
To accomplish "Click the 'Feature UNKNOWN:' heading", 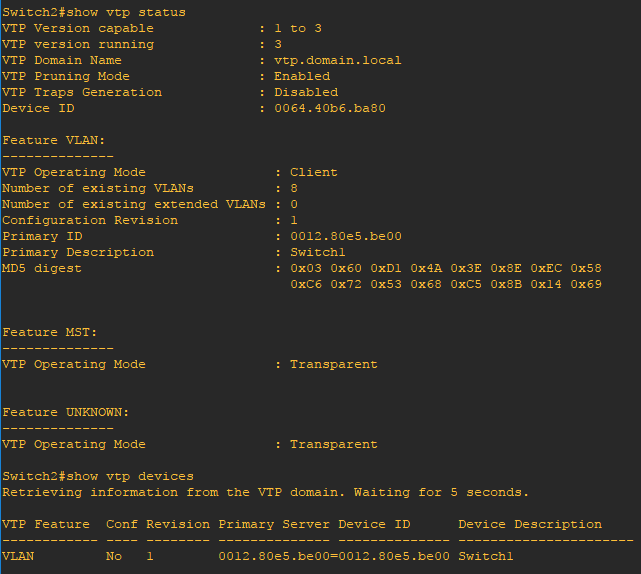I will coord(65,412).
